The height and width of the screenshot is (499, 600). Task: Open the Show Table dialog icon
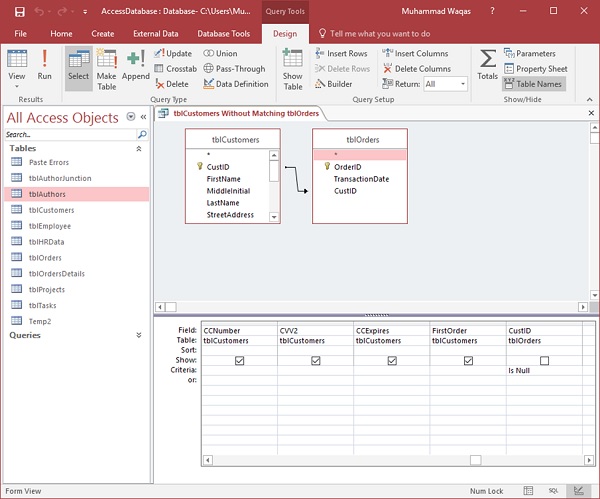point(292,66)
